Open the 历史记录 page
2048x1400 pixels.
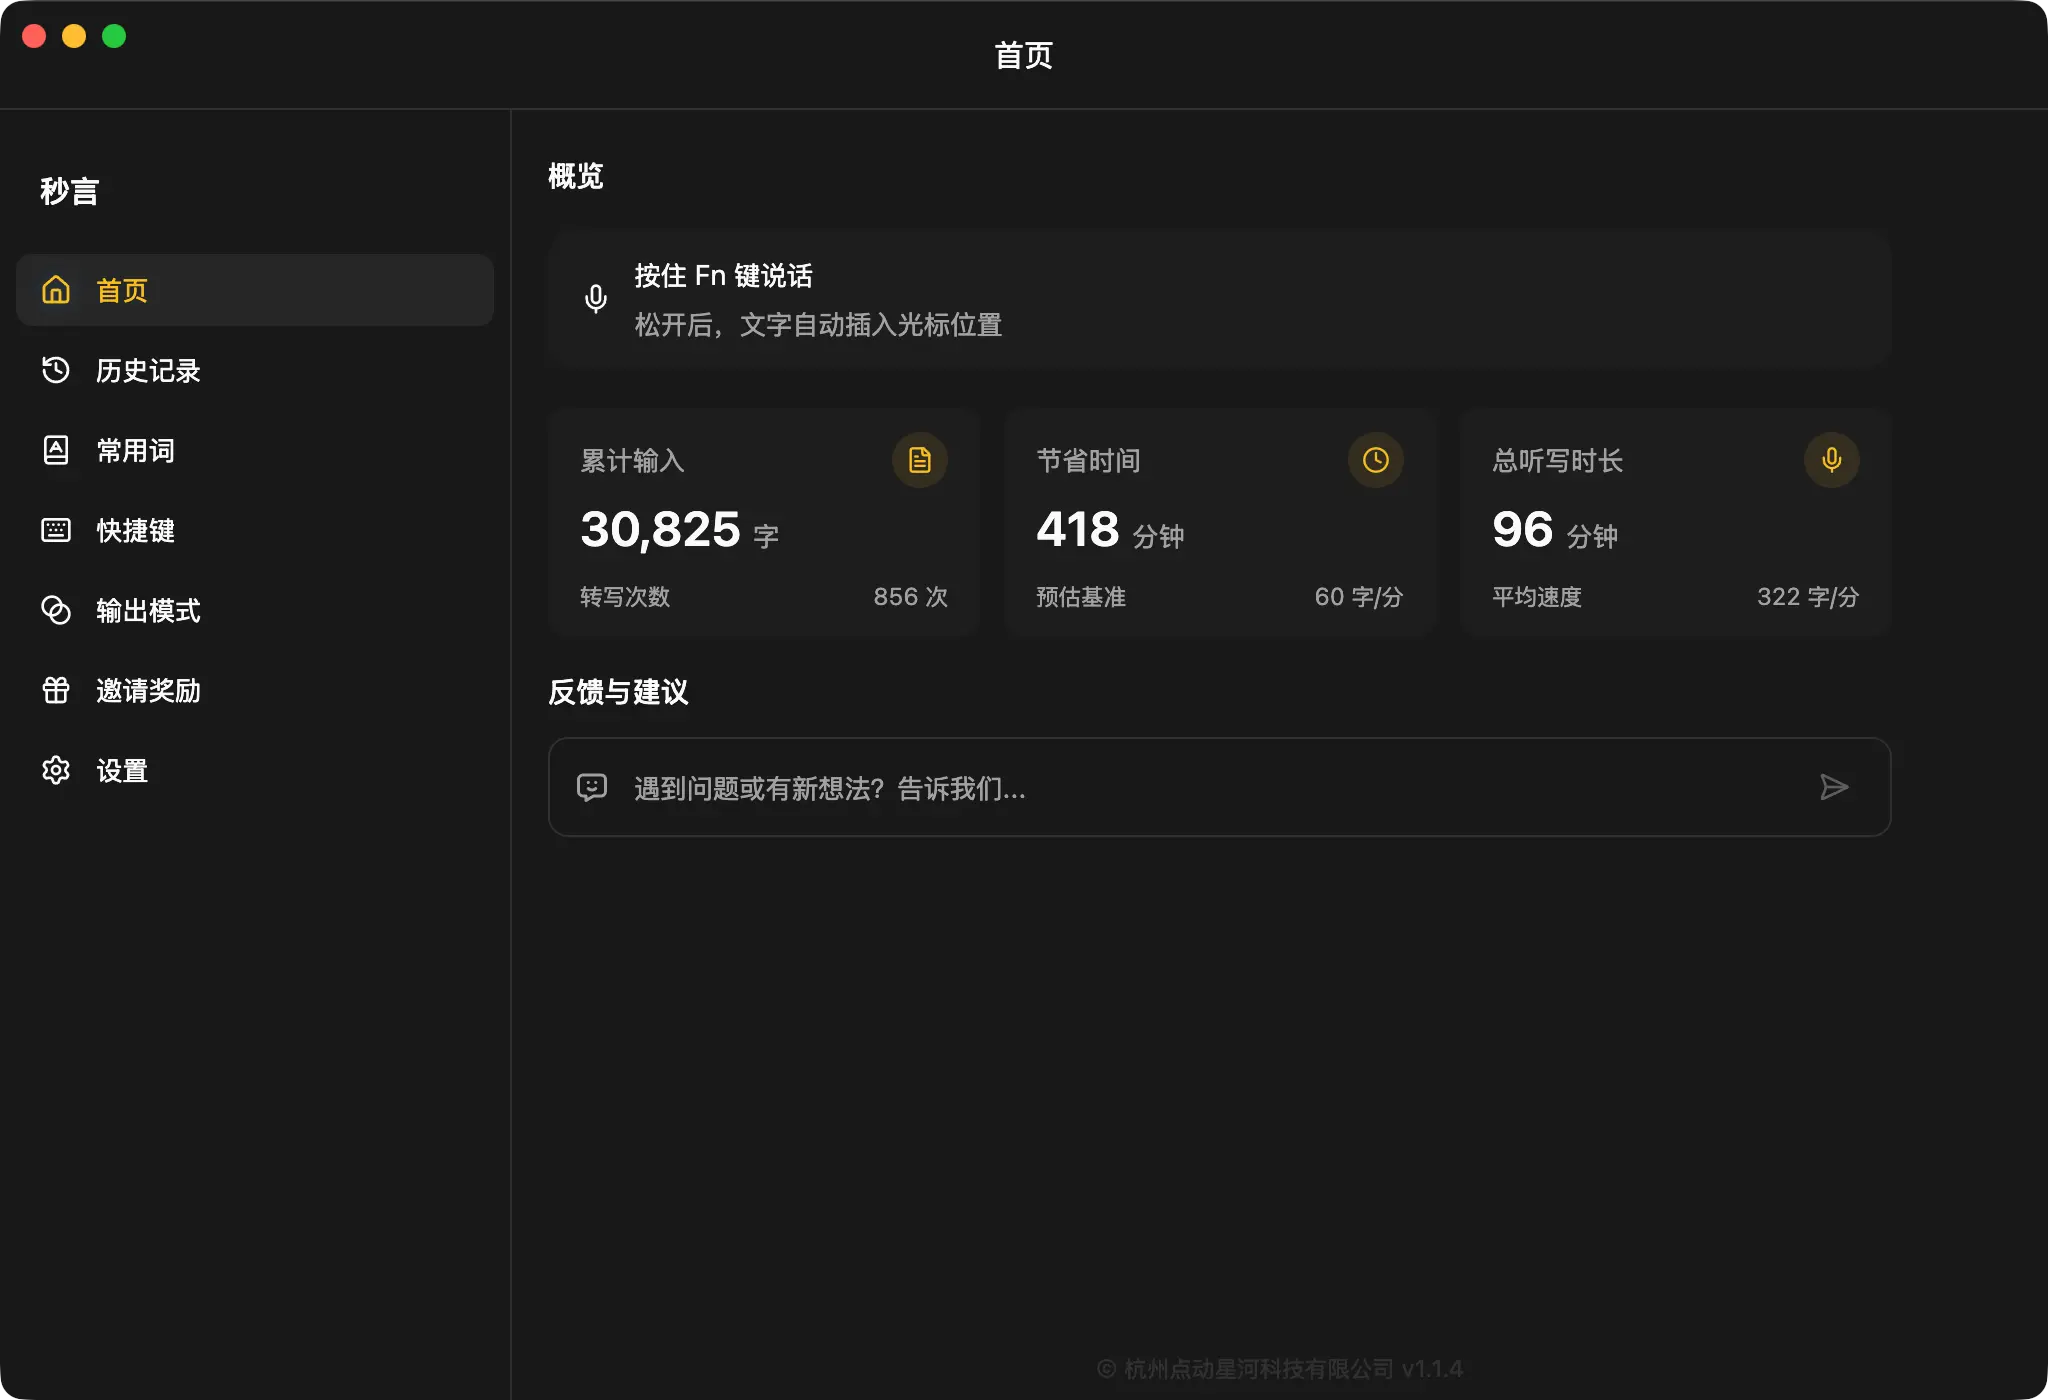[x=148, y=370]
